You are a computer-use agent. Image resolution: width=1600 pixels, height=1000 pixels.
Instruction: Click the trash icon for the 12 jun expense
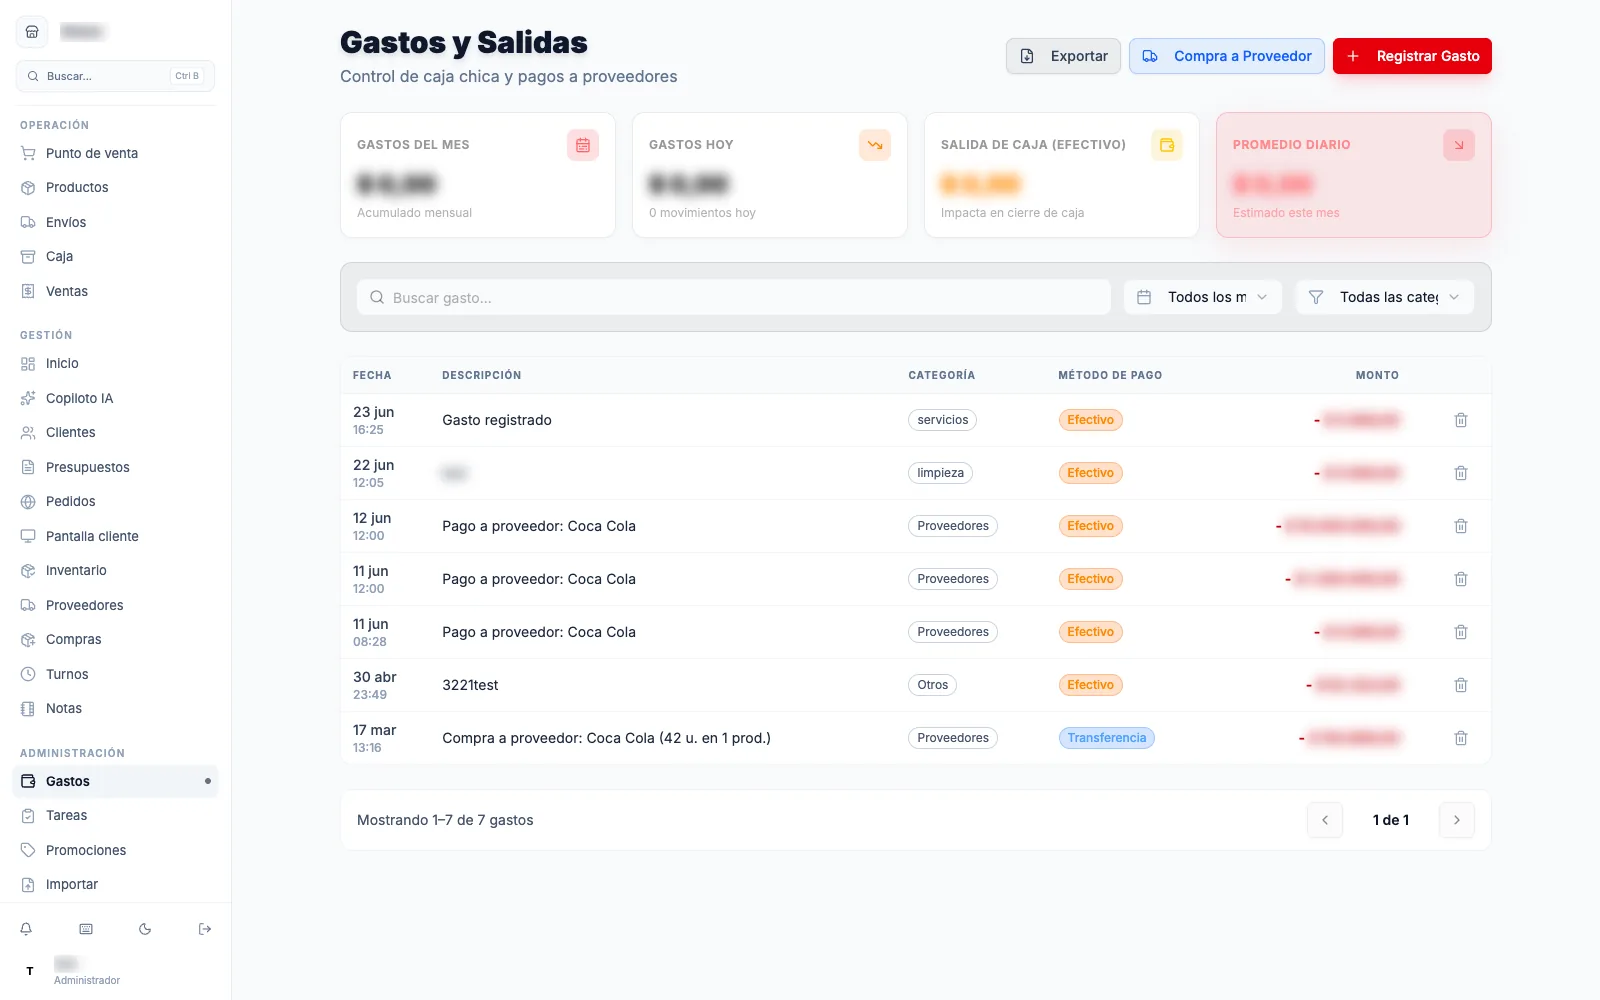click(x=1461, y=526)
